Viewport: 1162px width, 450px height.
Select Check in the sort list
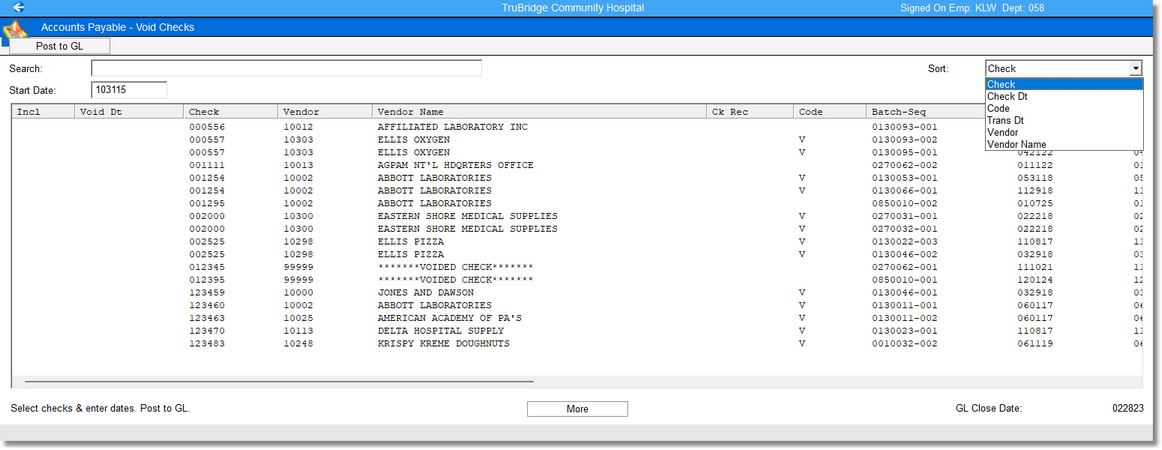1064,85
